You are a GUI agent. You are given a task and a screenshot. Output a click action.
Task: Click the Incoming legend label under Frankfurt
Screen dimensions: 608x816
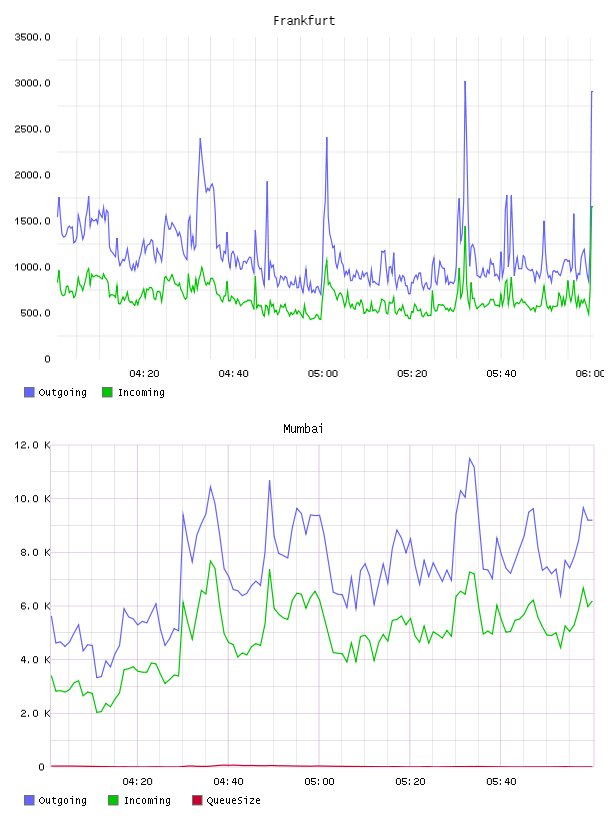pos(141,392)
